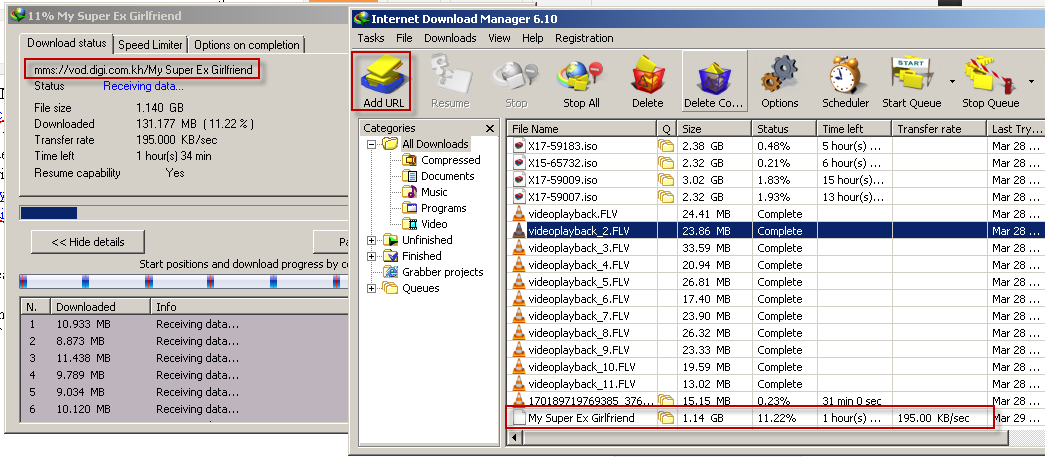1045x457 pixels.
Task: Switch to Options on completion tab
Action: [247, 45]
